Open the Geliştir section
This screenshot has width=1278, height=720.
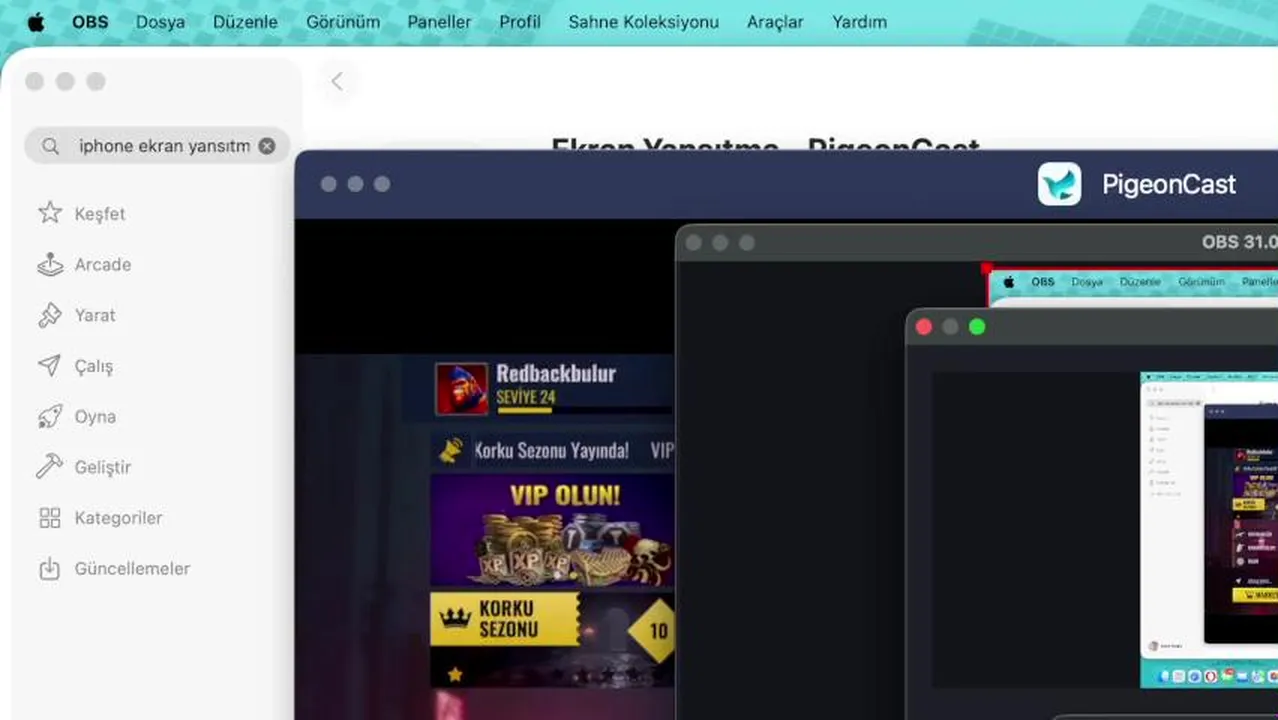point(103,468)
